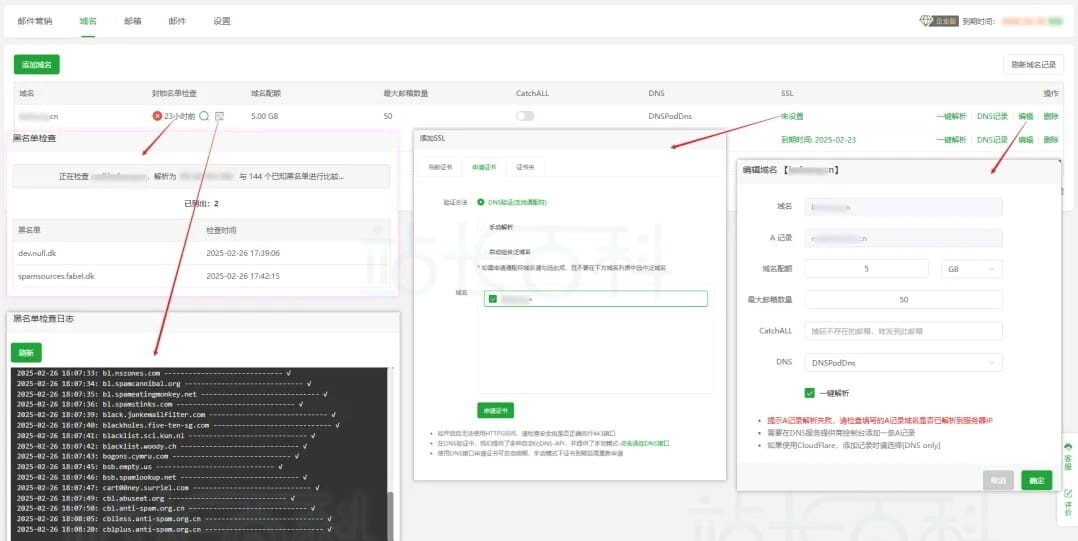The image size is (1078, 541).
Task: Open the customer service sidebar icon
Action: (1067, 458)
